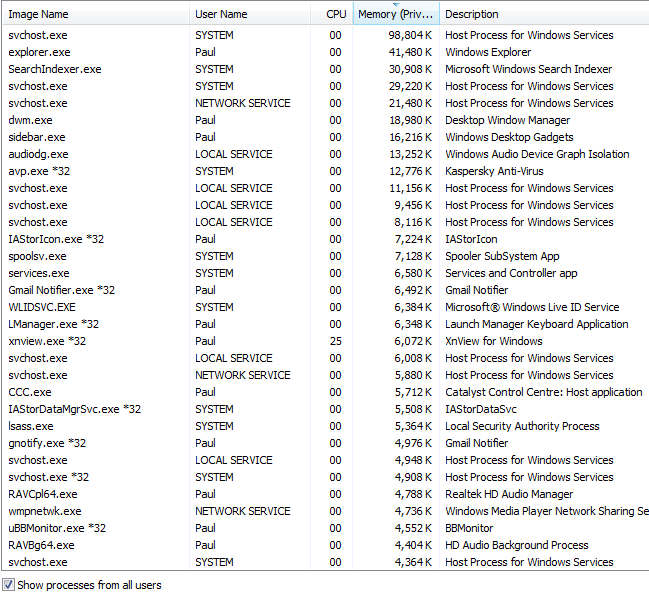
Task: Click the Memory (Private) column header
Action: [396, 14]
